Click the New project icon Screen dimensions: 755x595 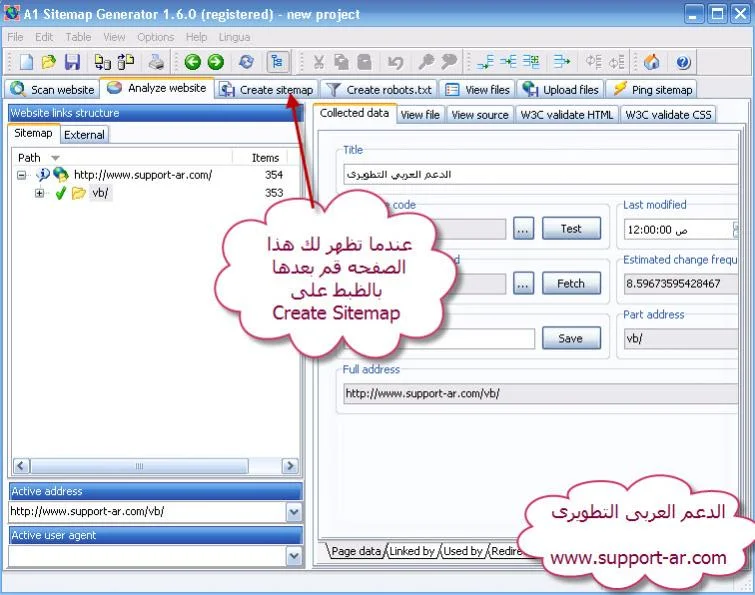[26, 62]
